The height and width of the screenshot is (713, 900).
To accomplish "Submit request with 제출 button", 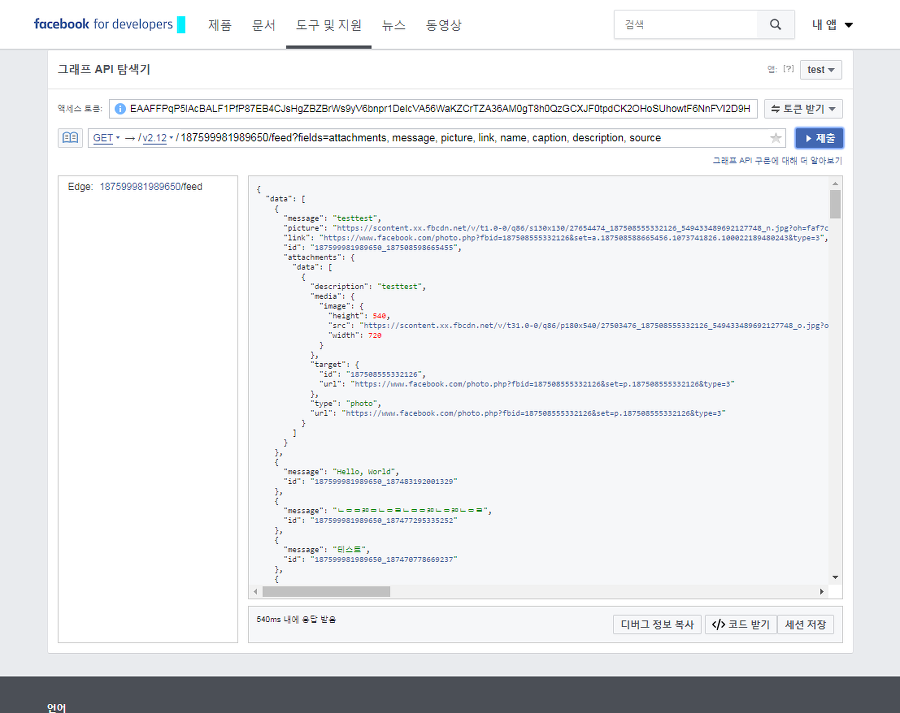I will coord(819,138).
